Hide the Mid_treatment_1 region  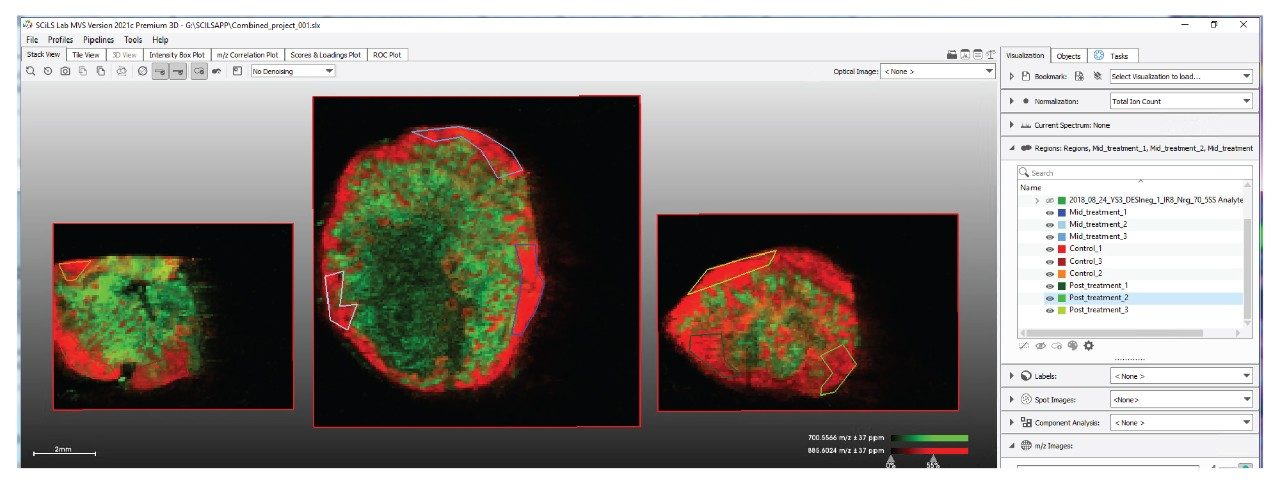pos(1051,212)
